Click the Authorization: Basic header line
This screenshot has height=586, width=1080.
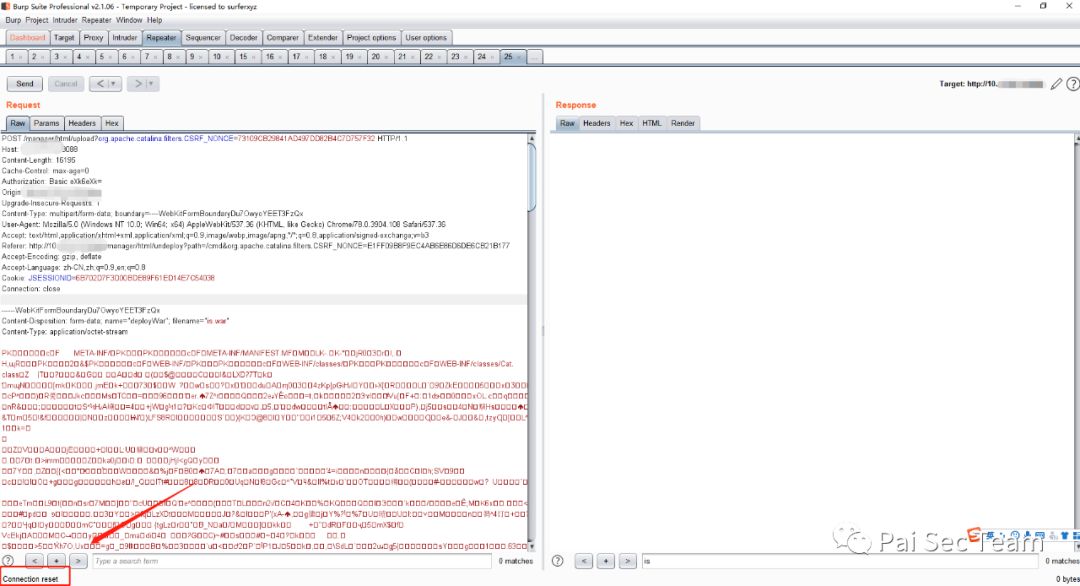tap(52, 181)
